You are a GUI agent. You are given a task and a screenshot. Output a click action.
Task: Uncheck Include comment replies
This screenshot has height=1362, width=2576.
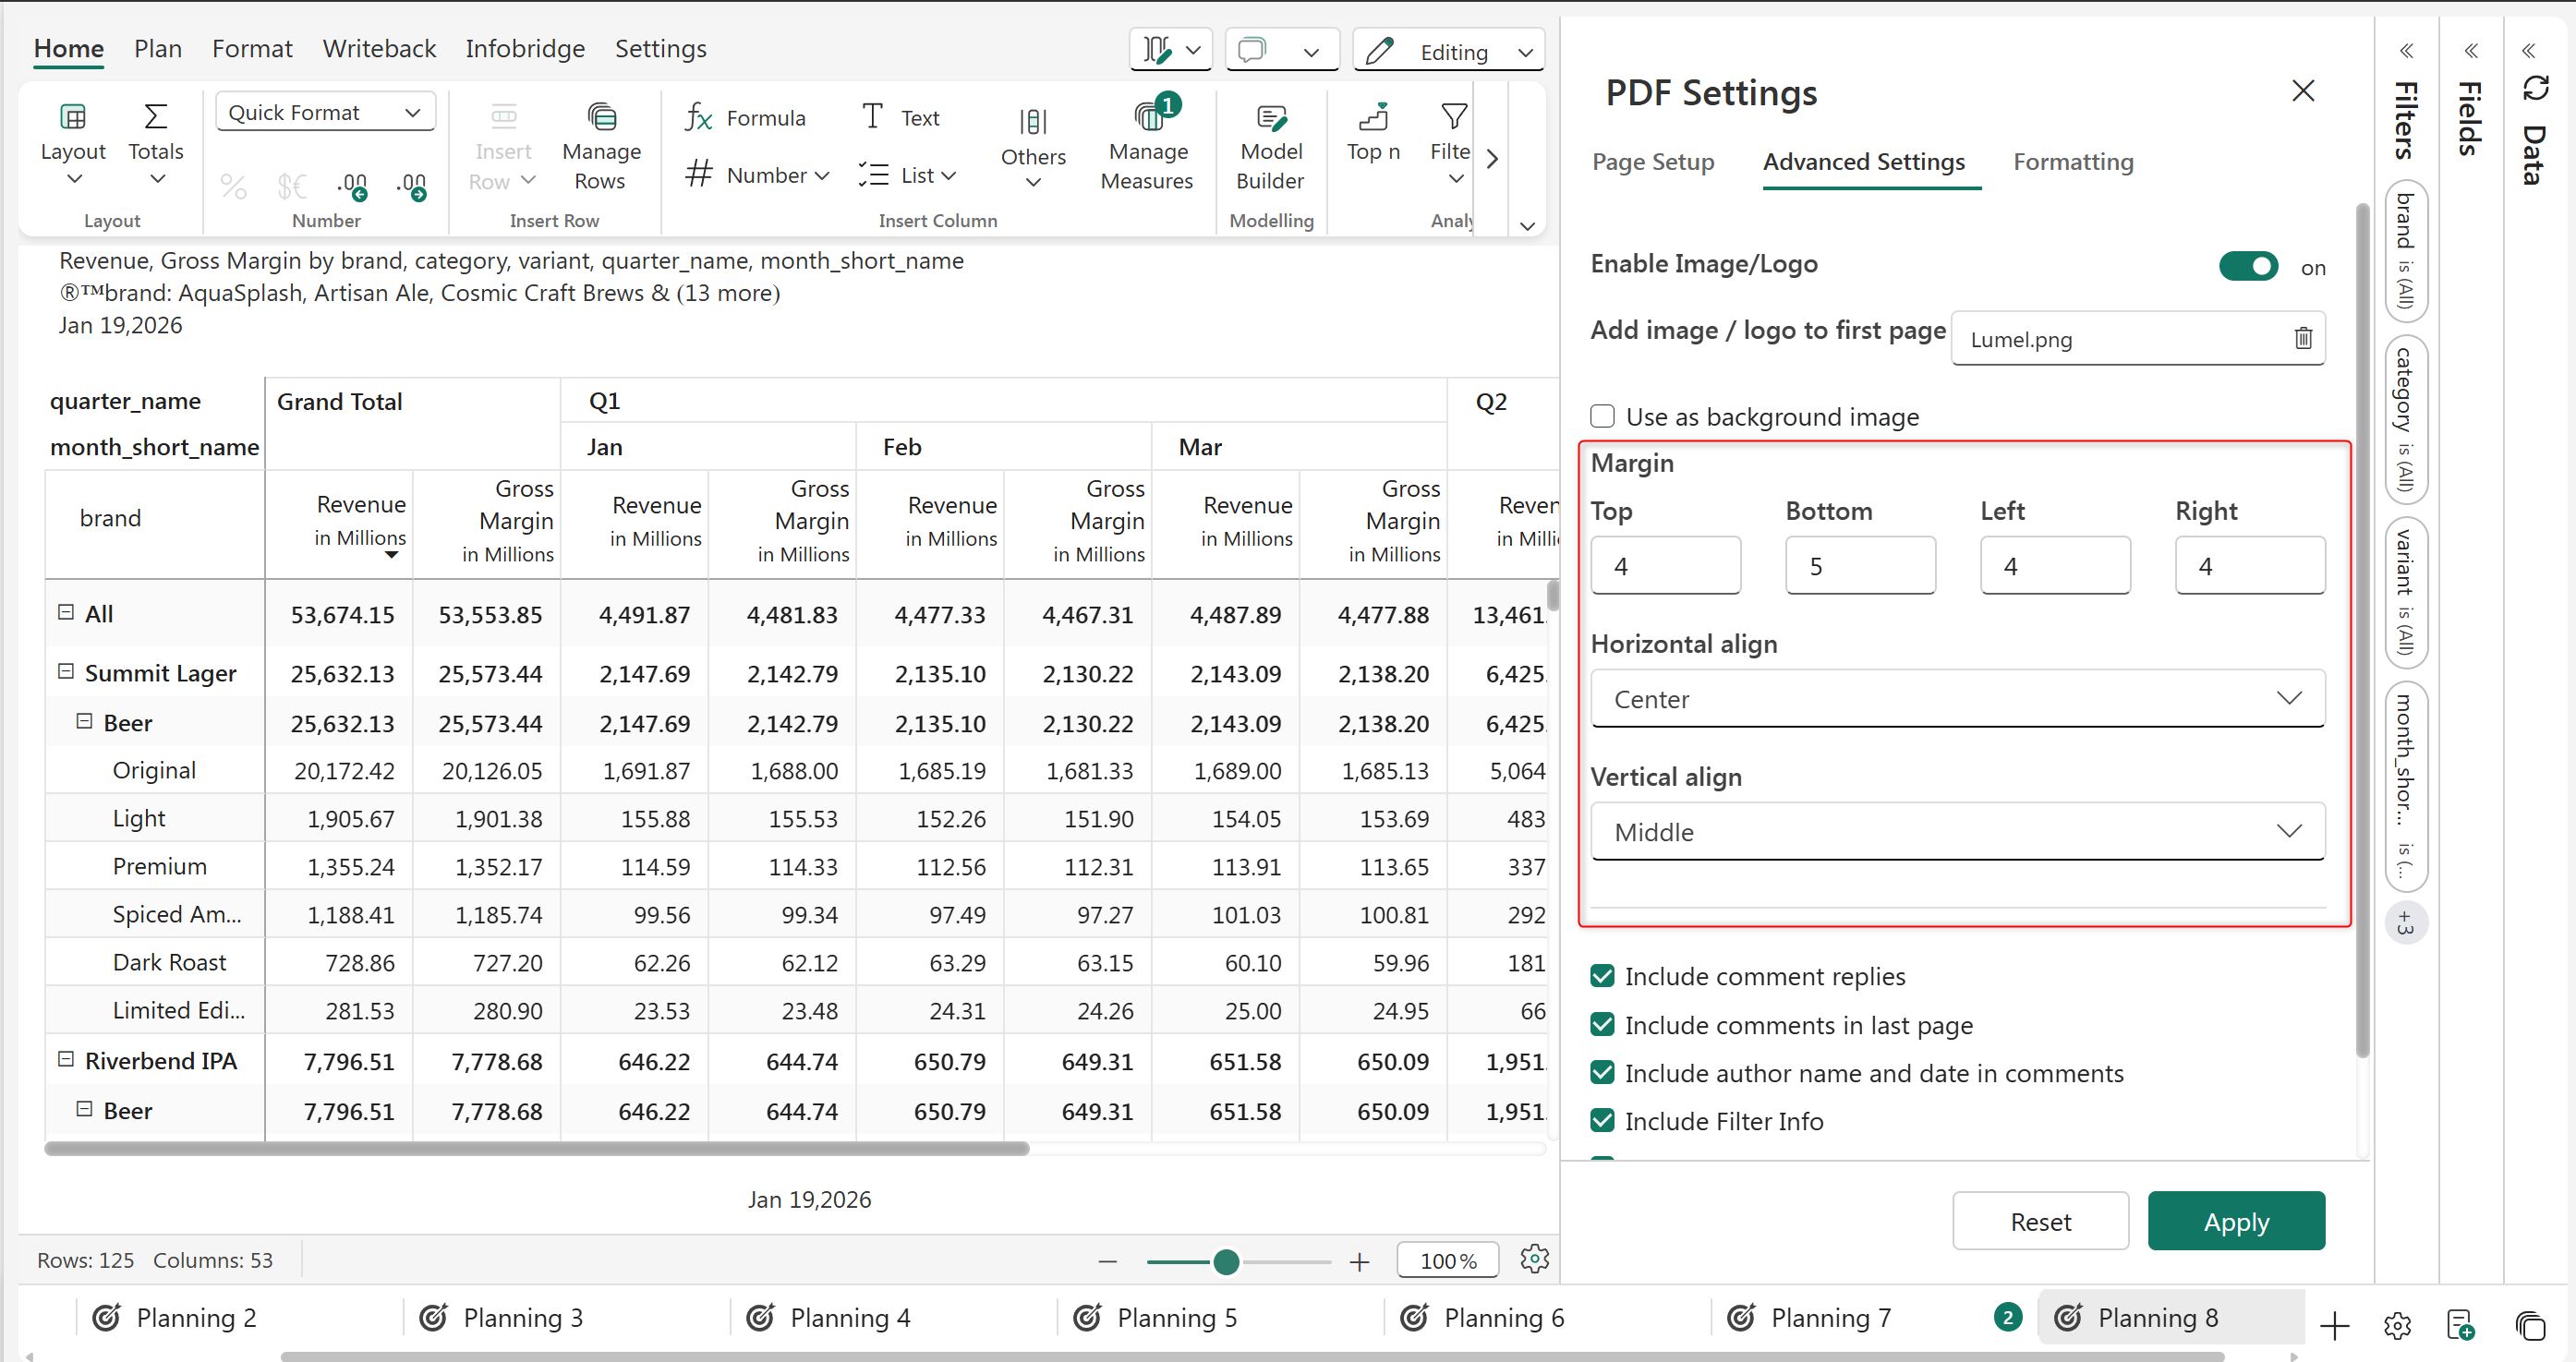[1603, 976]
